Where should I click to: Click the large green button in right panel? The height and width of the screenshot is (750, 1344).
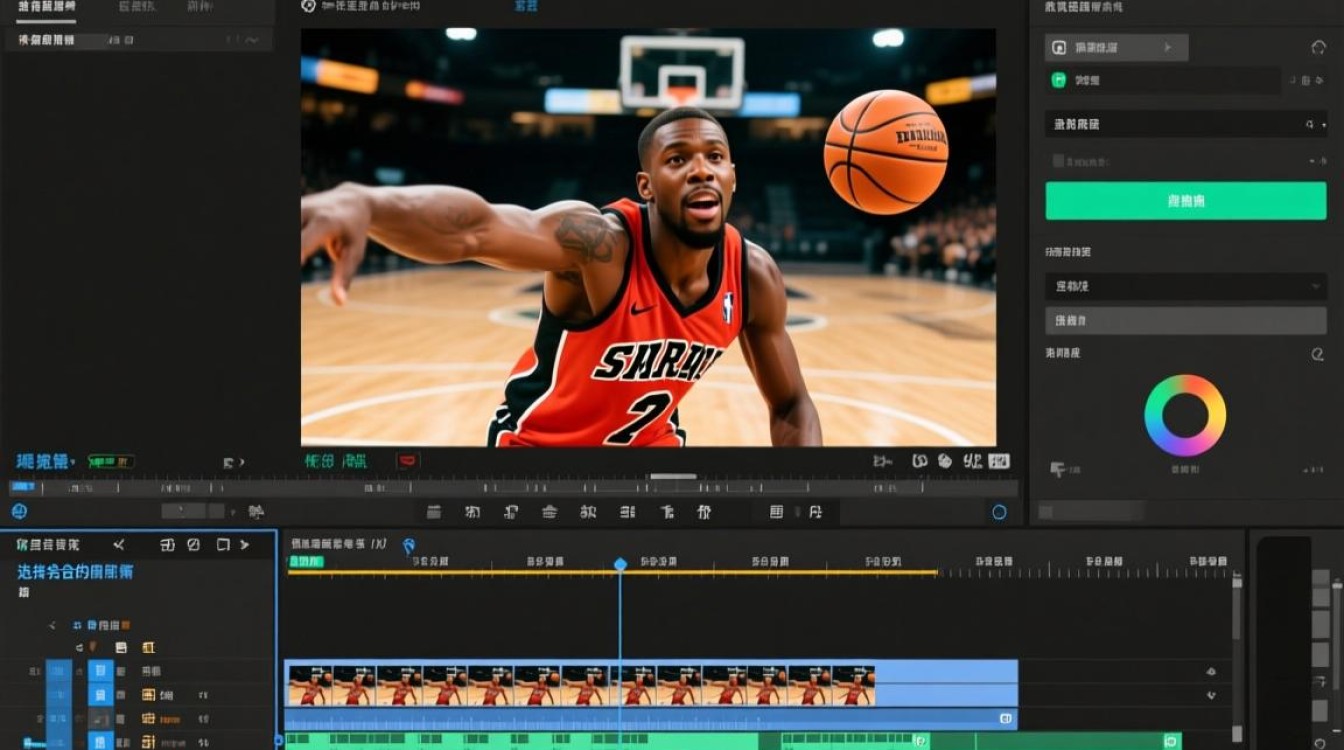coord(1185,201)
